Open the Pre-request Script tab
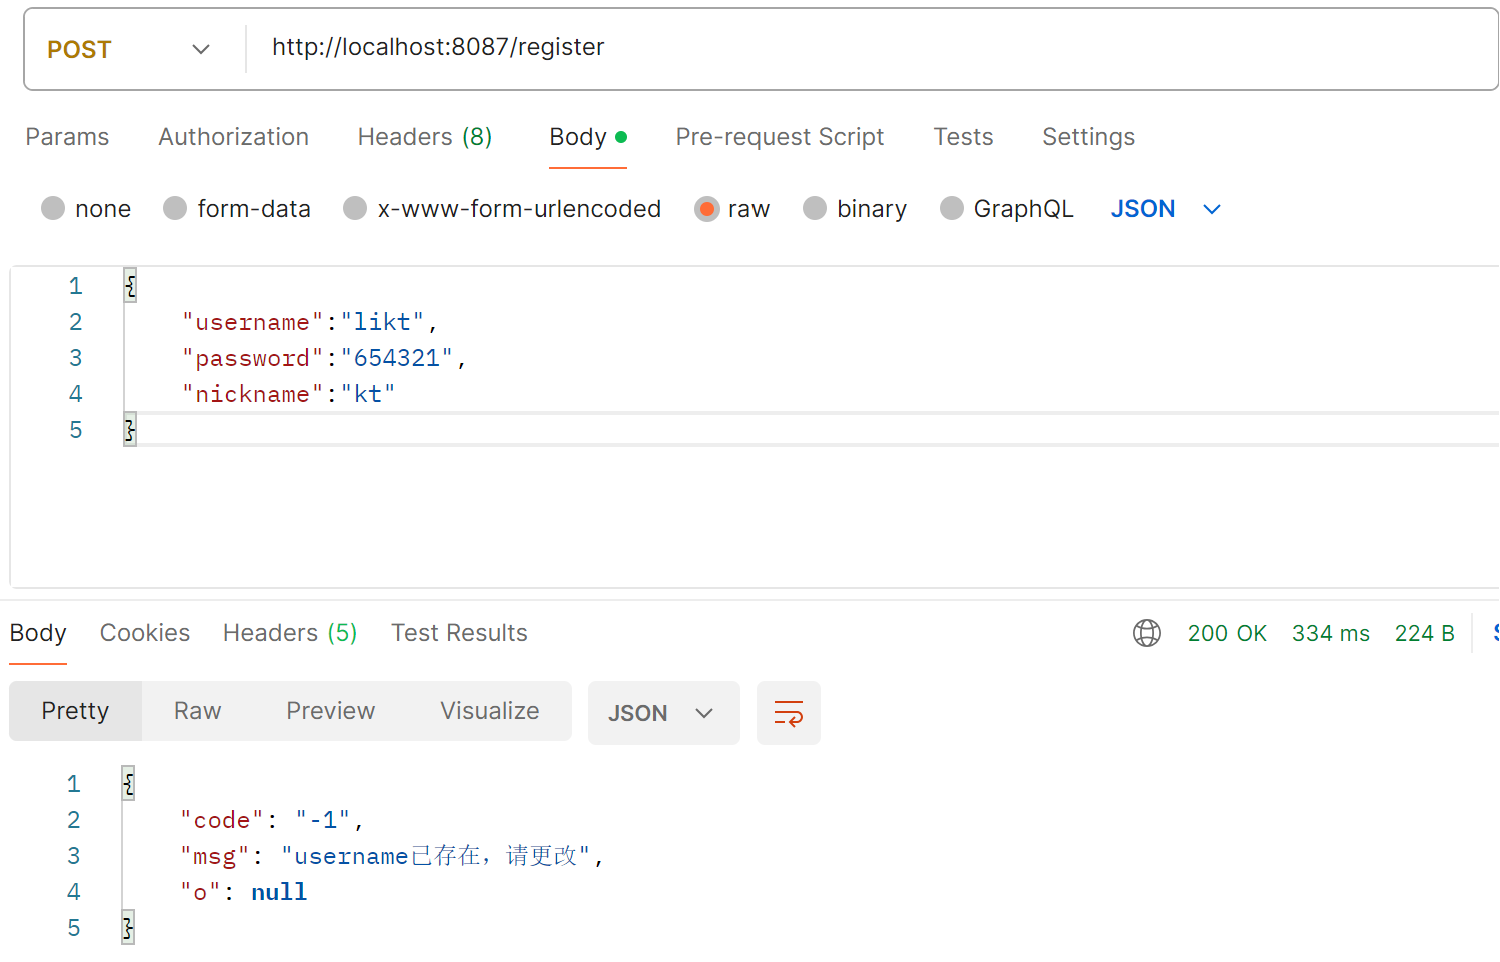Viewport: 1500px width, 962px height. (780, 137)
